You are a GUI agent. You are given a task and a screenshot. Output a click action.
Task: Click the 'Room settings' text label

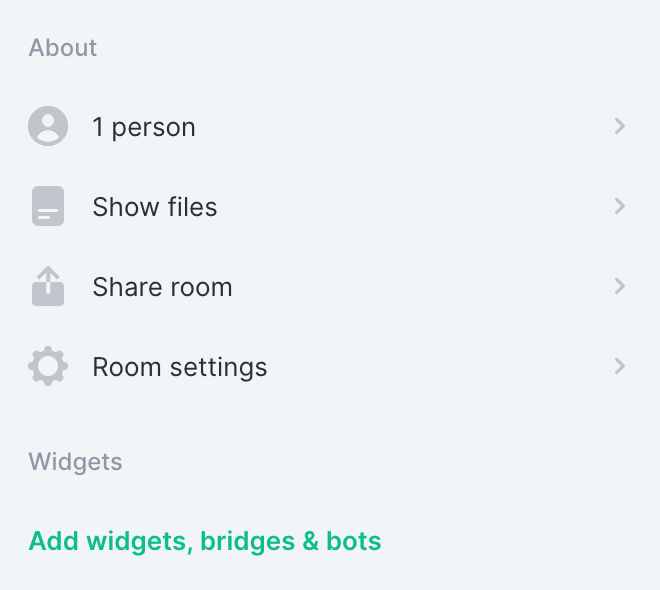click(x=180, y=367)
